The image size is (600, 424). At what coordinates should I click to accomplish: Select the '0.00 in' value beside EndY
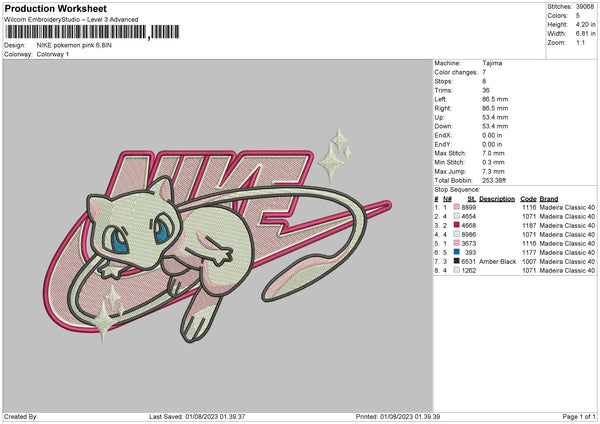click(x=492, y=144)
